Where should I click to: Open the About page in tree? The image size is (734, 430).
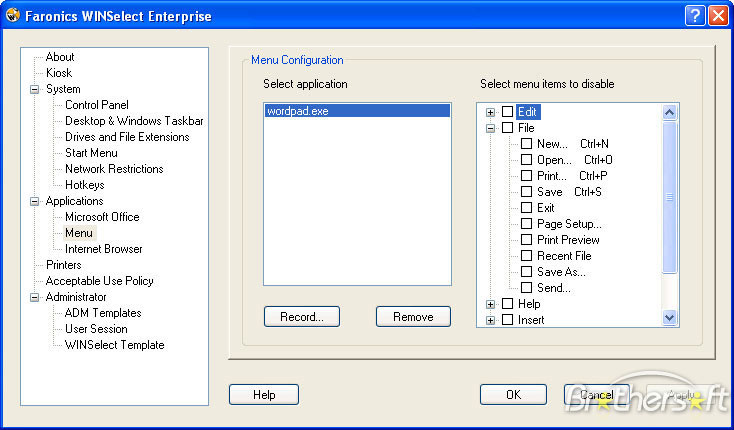tap(60, 57)
